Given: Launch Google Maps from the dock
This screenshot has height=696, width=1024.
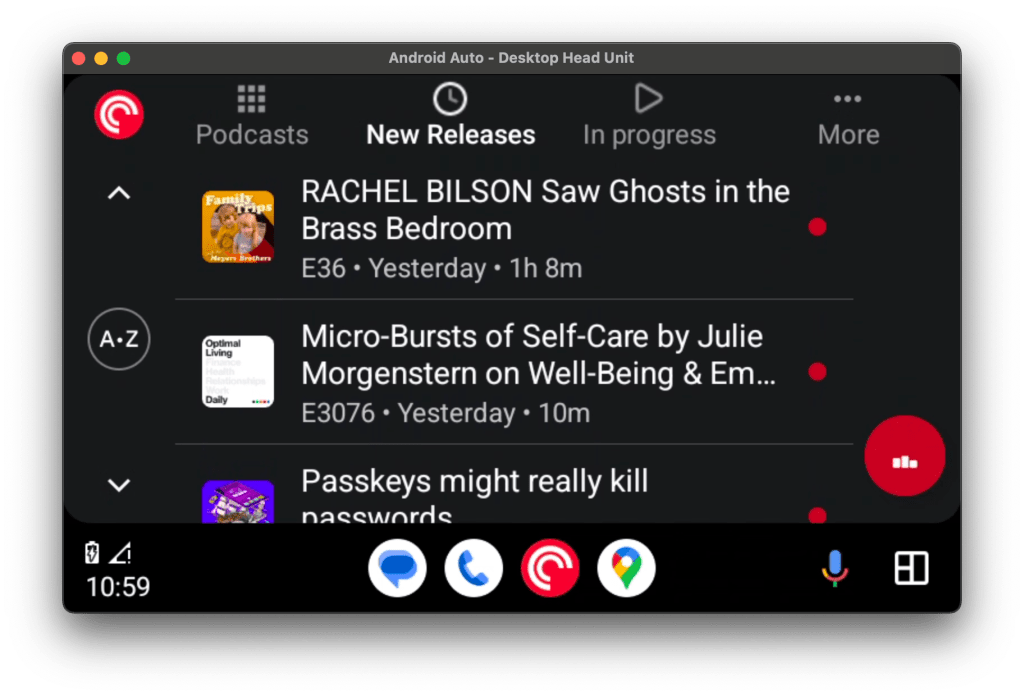Looking at the screenshot, I should (x=625, y=567).
